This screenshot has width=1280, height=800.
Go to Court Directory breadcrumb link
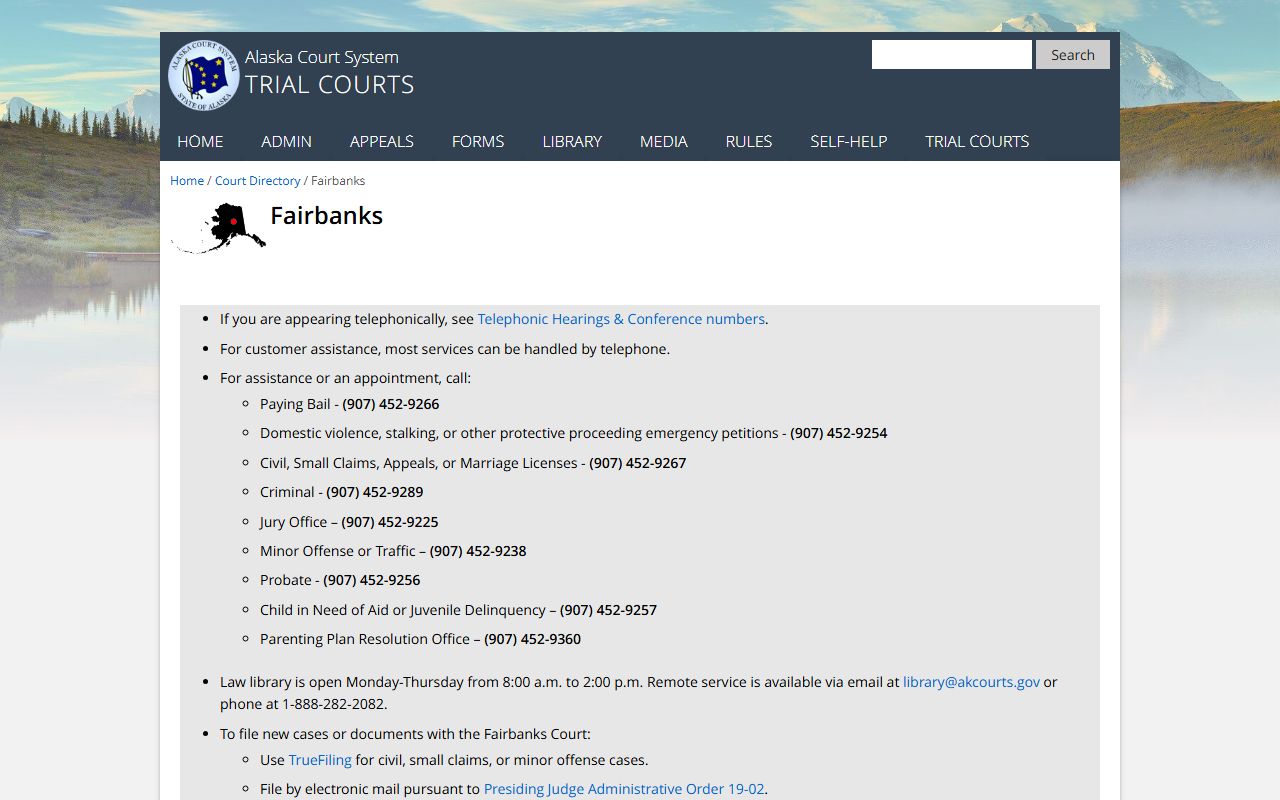coord(257,181)
